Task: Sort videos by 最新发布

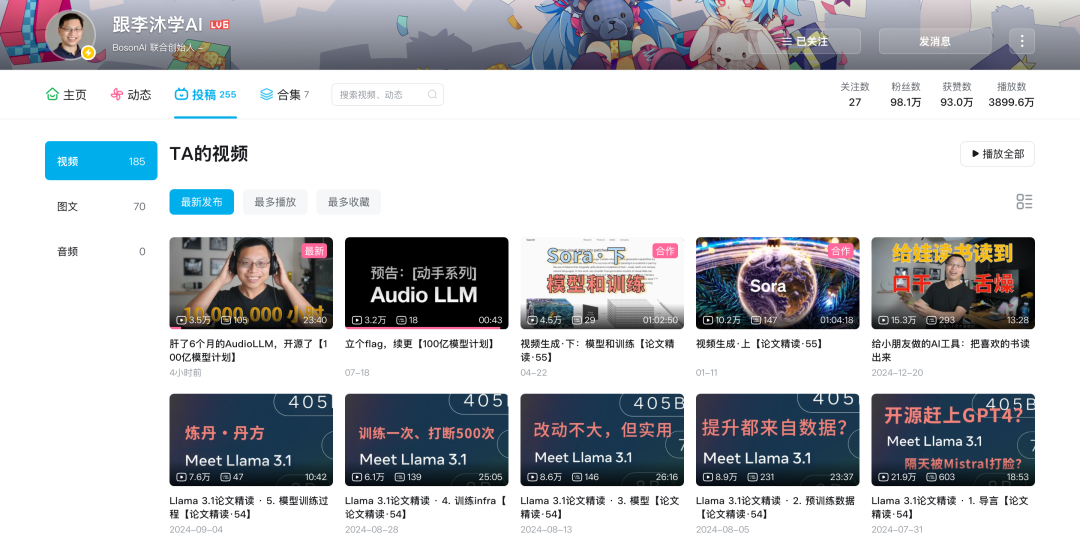Action: (202, 202)
